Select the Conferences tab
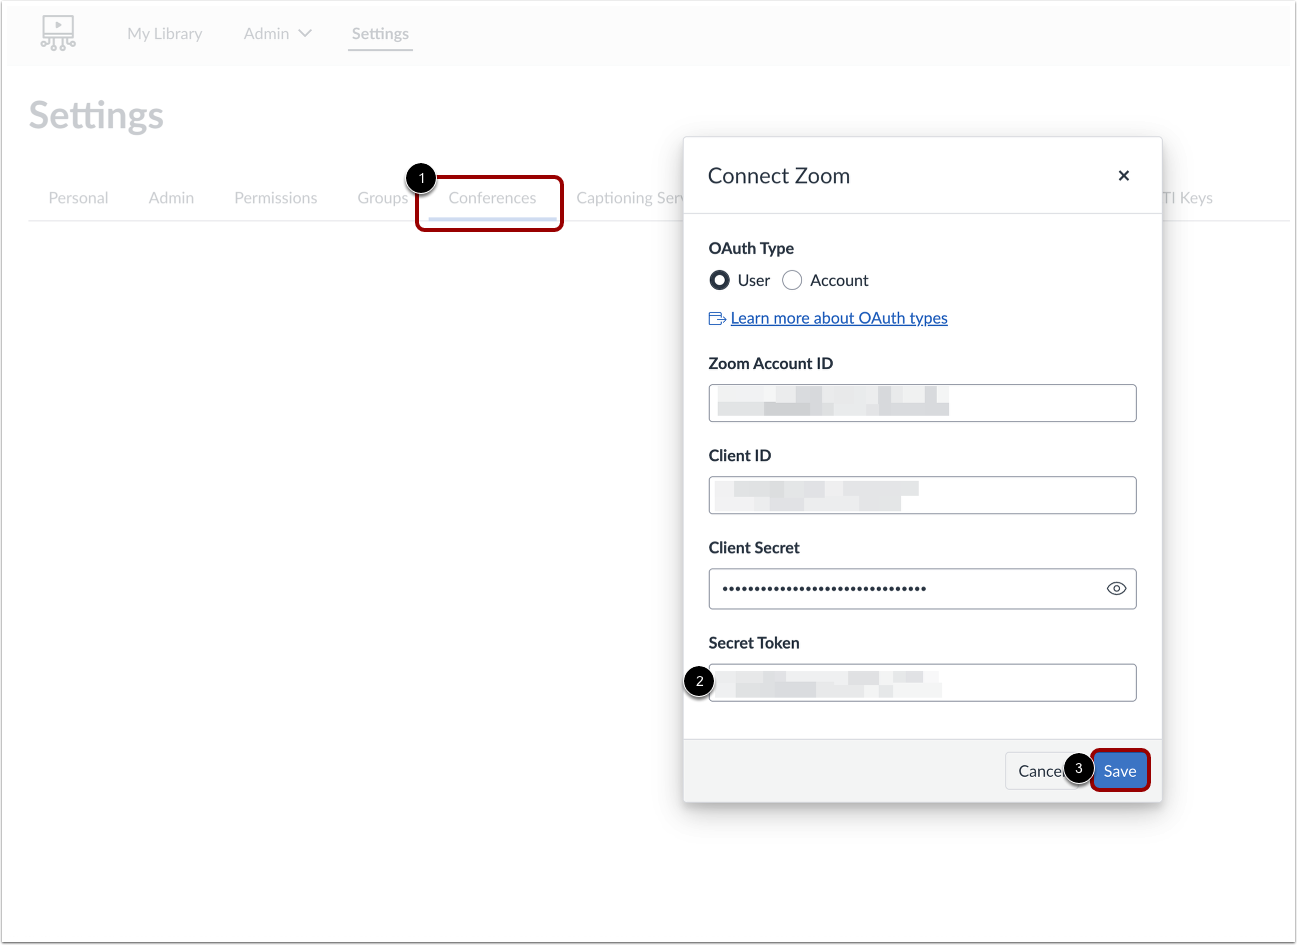 491,197
